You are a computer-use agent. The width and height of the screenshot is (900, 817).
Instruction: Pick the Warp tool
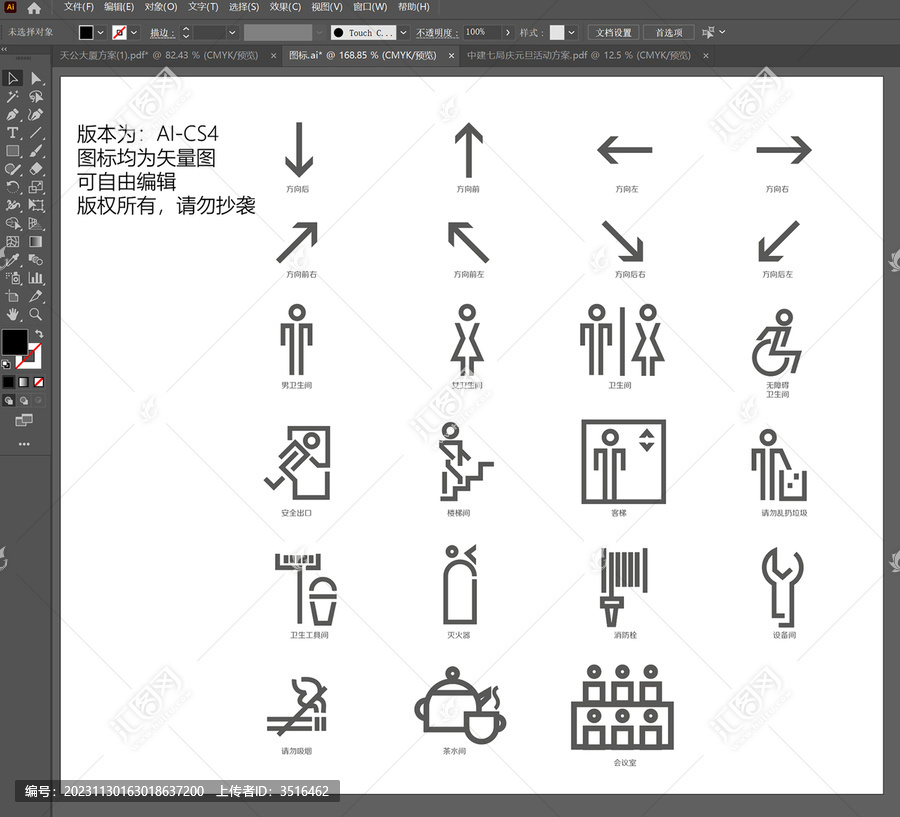[13, 205]
